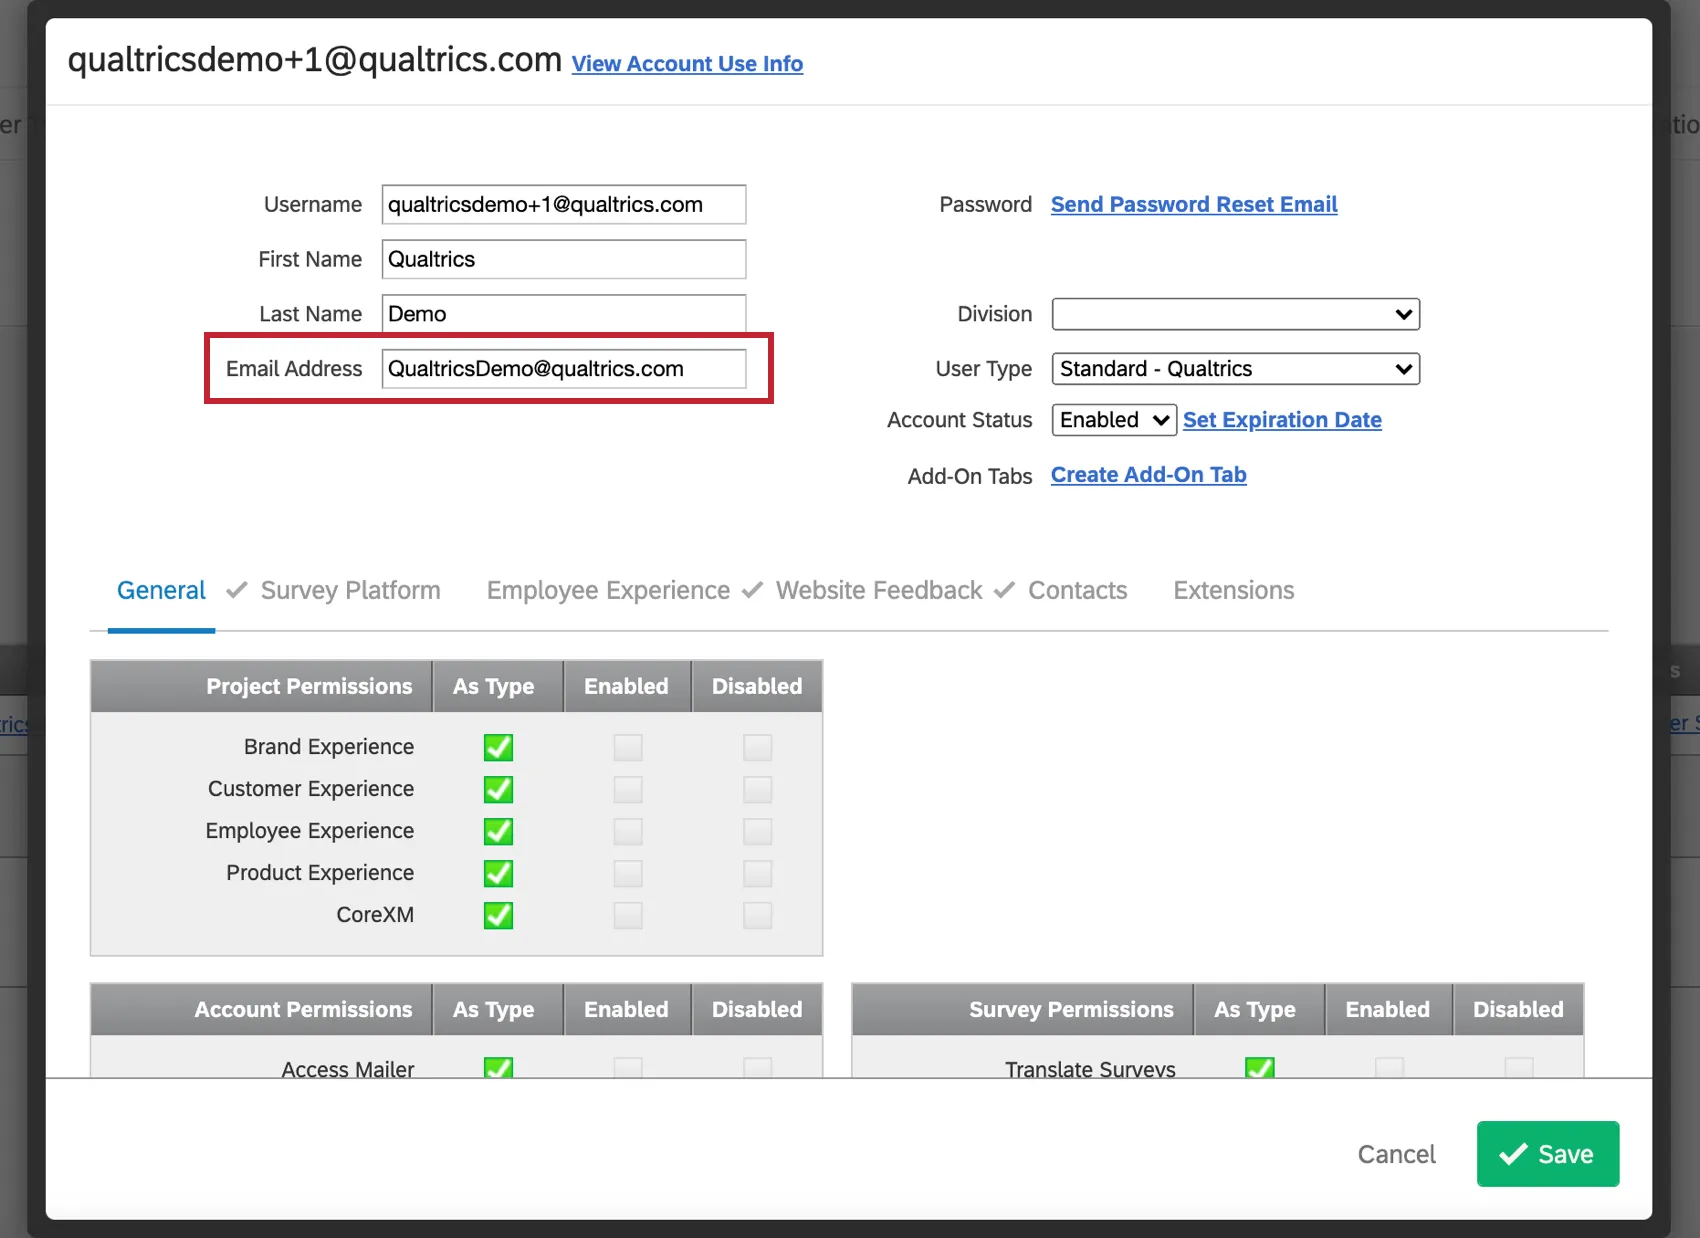This screenshot has width=1700, height=1238.
Task: Uncheck Access Mailer As Type checkbox
Action: (x=497, y=1068)
